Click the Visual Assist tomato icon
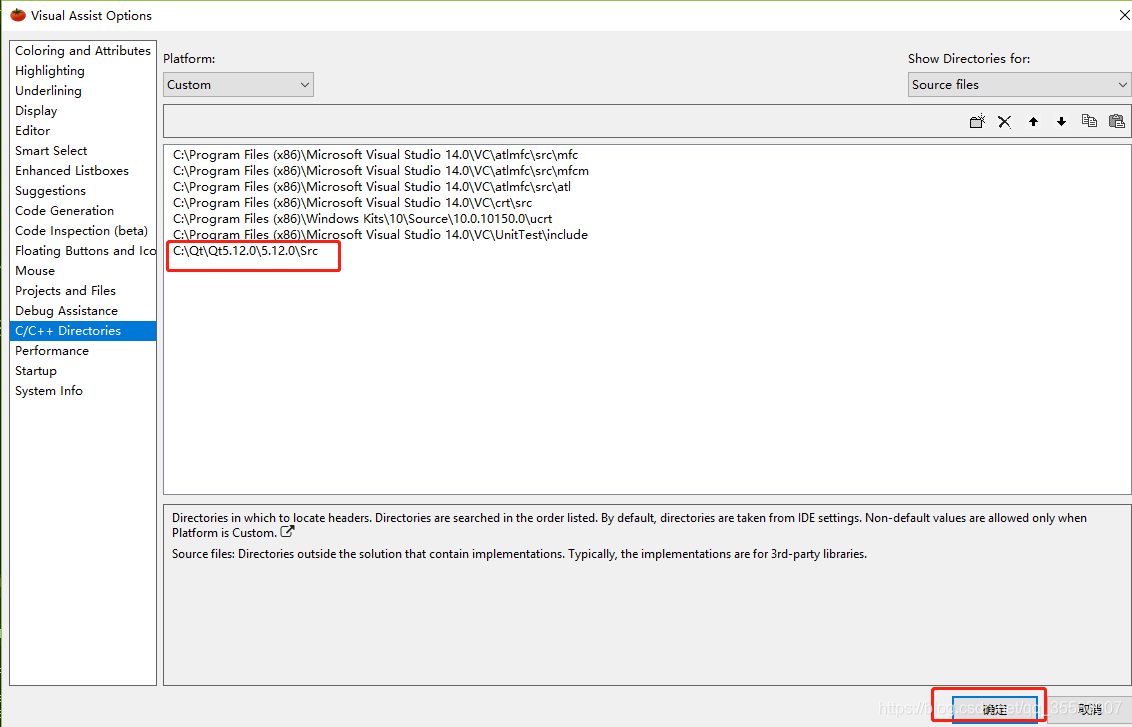 coord(18,14)
